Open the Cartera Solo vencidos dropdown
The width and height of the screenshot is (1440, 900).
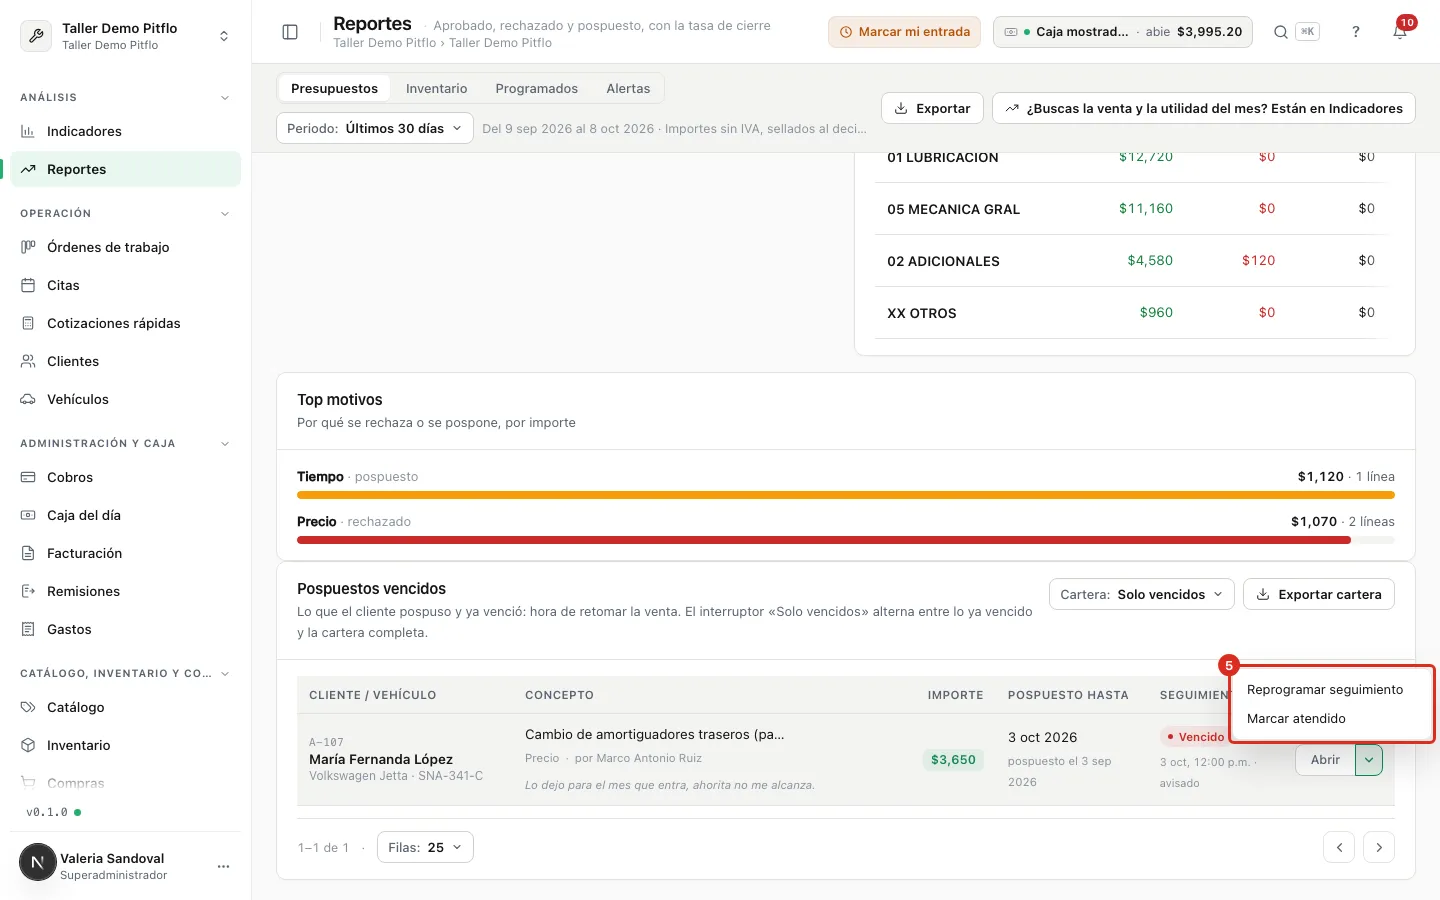click(1141, 594)
